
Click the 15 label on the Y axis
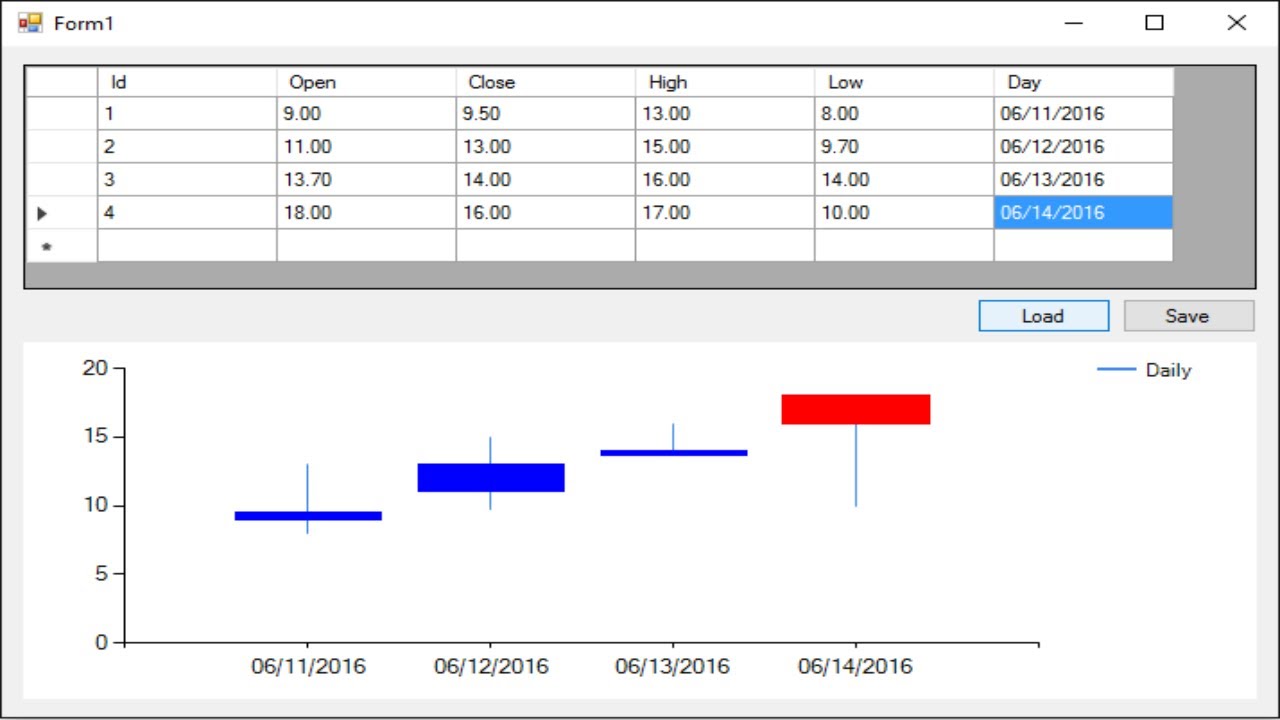(95, 437)
